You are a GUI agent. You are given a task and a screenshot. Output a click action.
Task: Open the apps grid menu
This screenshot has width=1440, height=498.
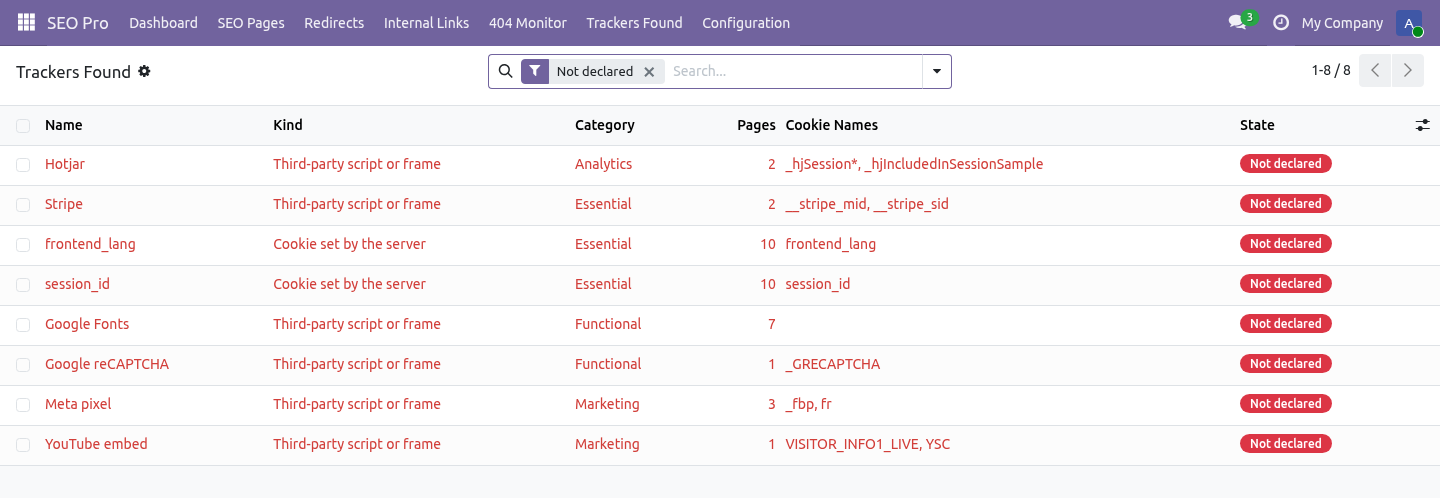(26, 22)
